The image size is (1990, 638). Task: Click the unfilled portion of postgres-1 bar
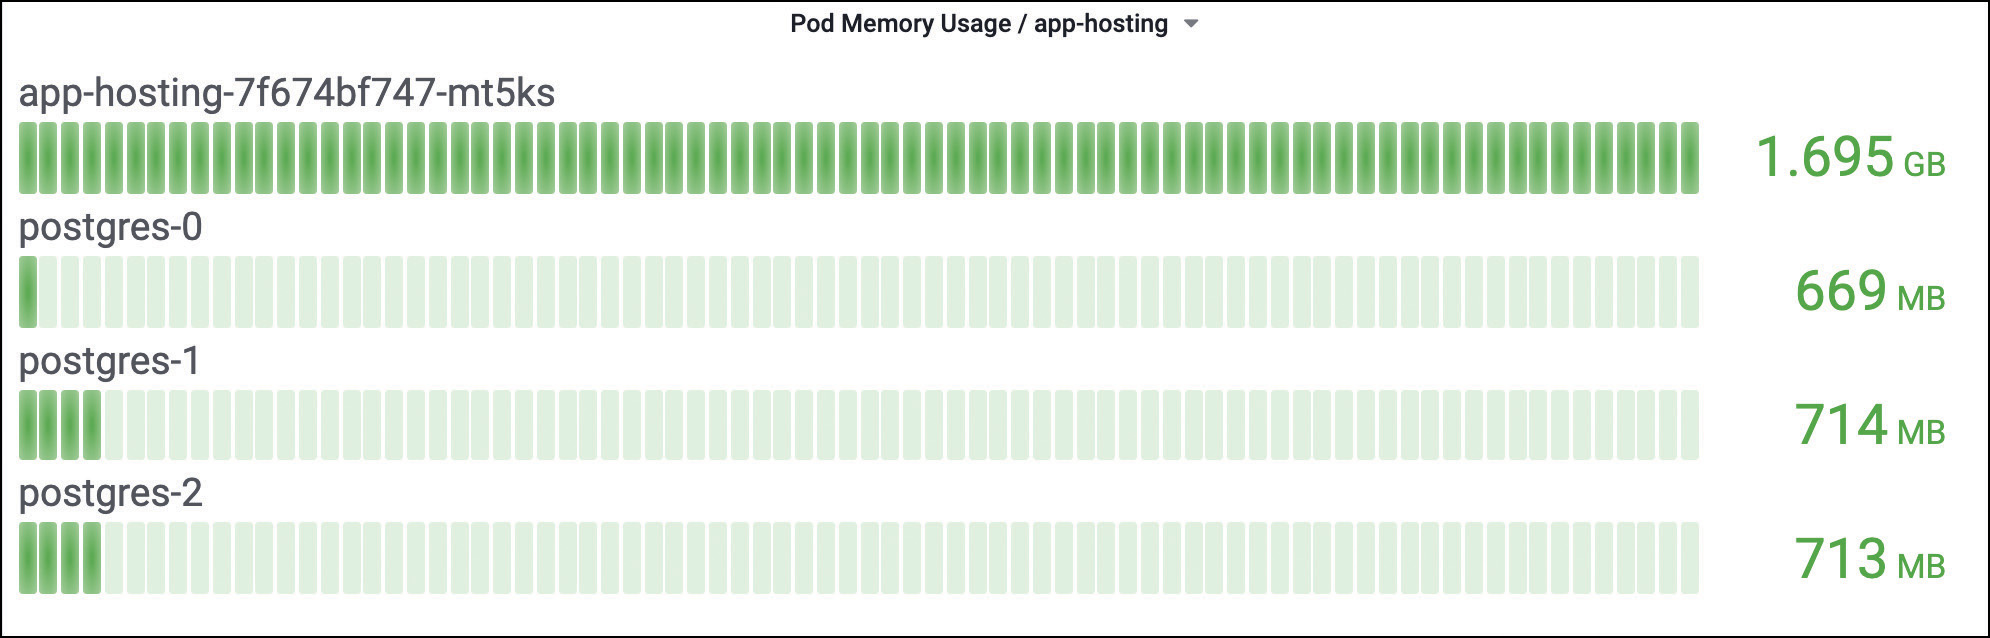[x=900, y=425]
